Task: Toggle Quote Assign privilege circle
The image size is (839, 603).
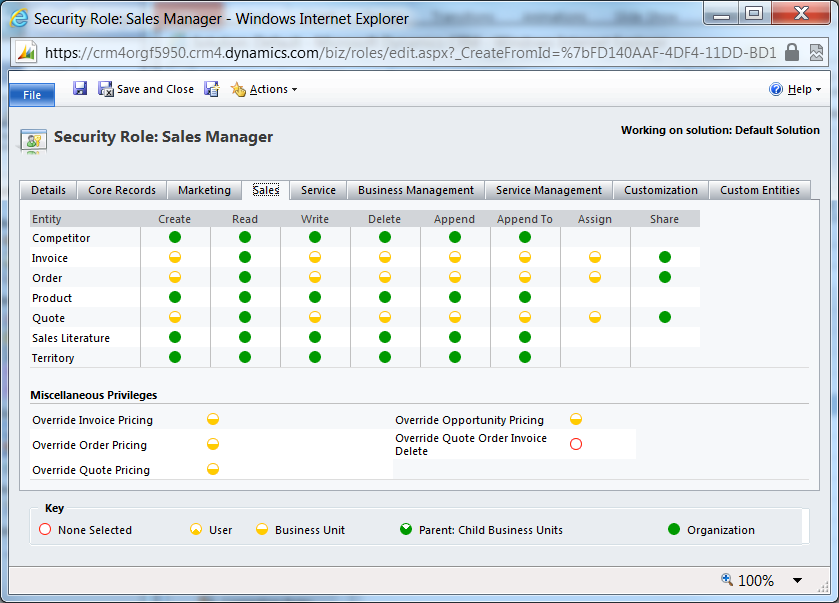Action: point(594,317)
